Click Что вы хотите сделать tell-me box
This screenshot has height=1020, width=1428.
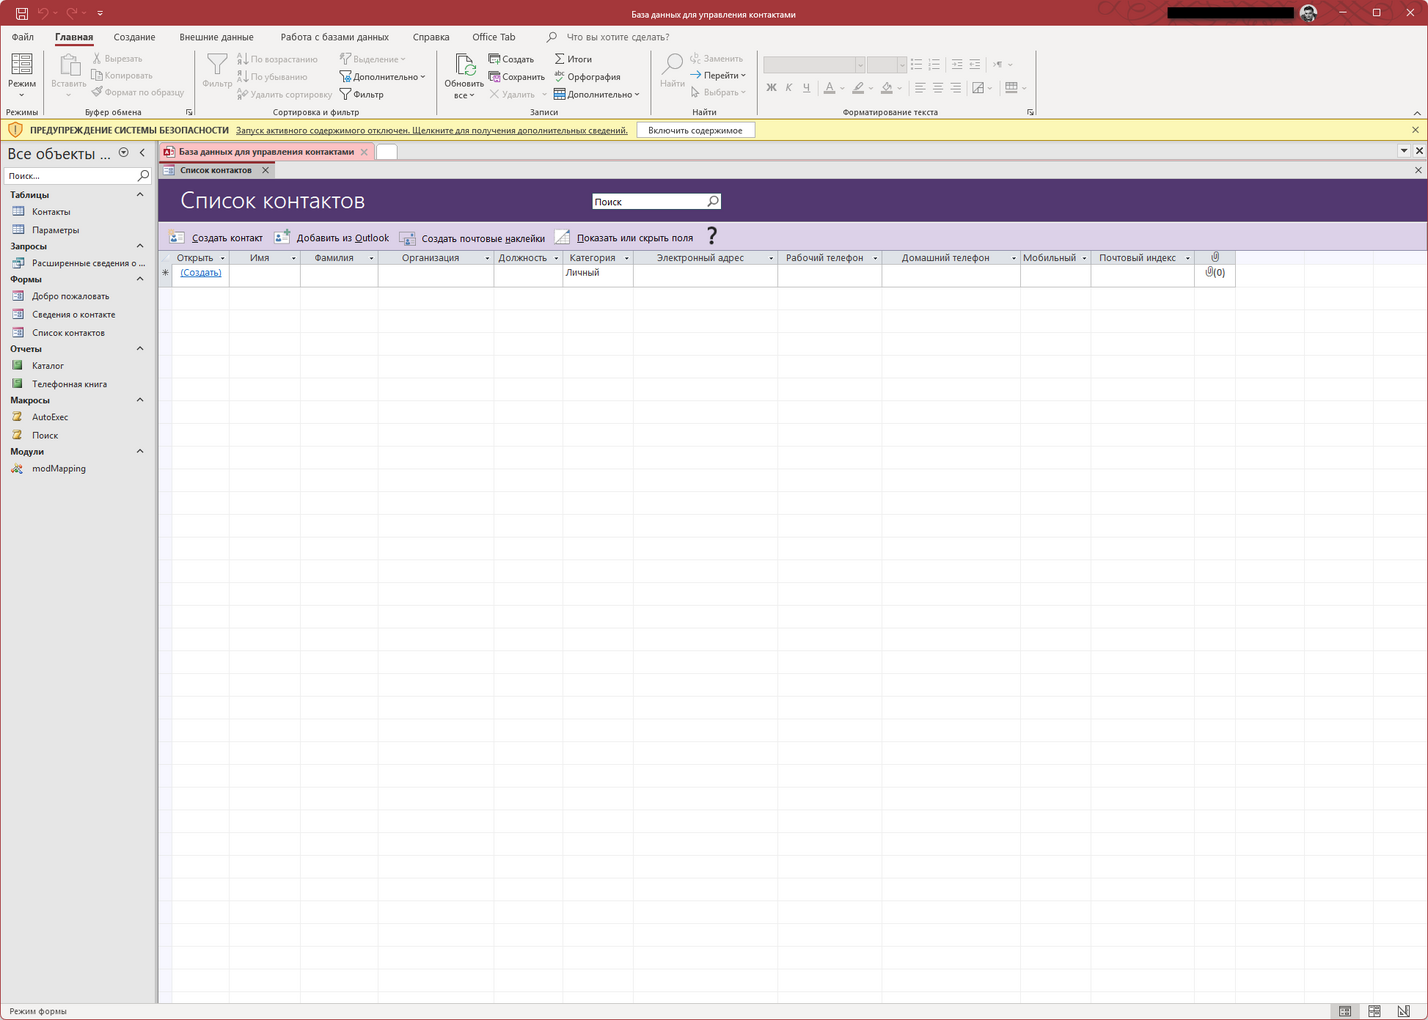click(x=618, y=37)
